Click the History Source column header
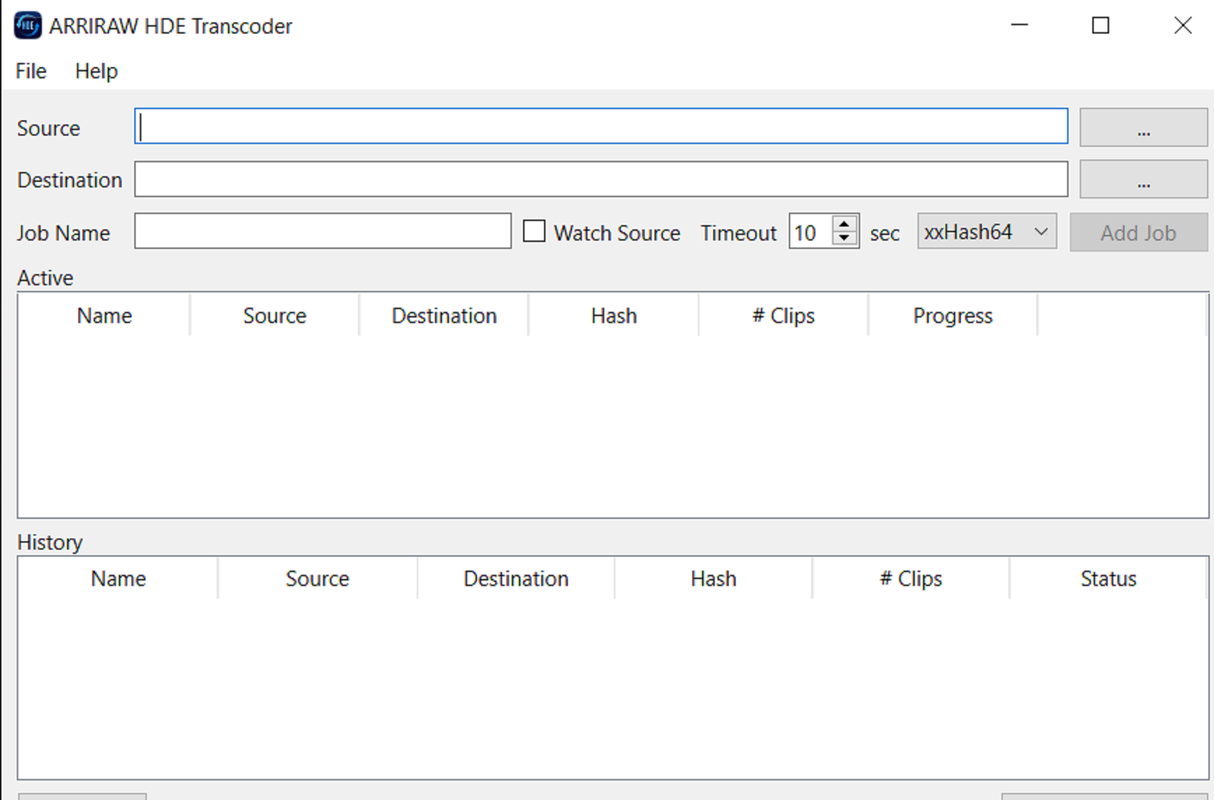The height and width of the screenshot is (800, 1214). pos(317,579)
